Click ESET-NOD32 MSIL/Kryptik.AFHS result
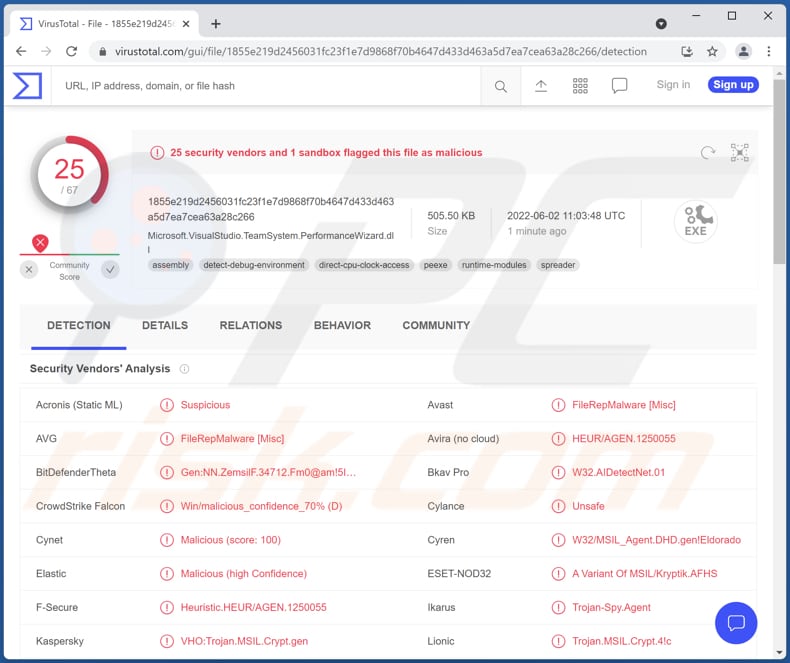 click(644, 574)
